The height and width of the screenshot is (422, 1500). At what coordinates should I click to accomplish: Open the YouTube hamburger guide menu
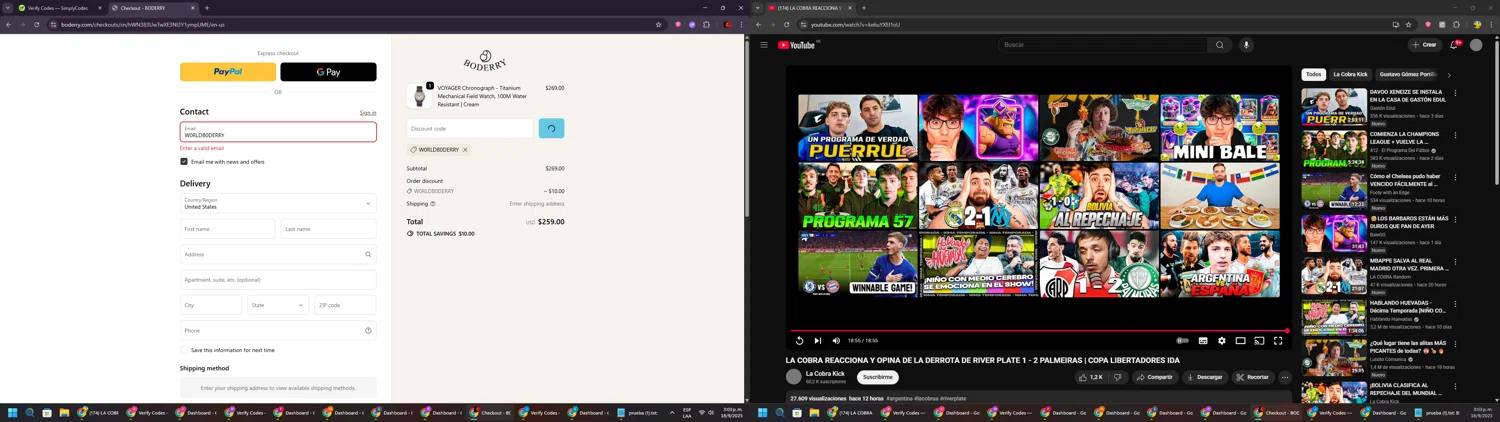[764, 45]
